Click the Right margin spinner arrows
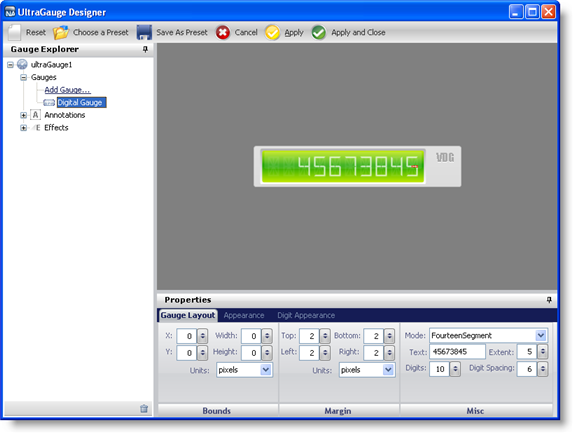Image resolution: width=574 pixels, height=434 pixels. pos(390,352)
